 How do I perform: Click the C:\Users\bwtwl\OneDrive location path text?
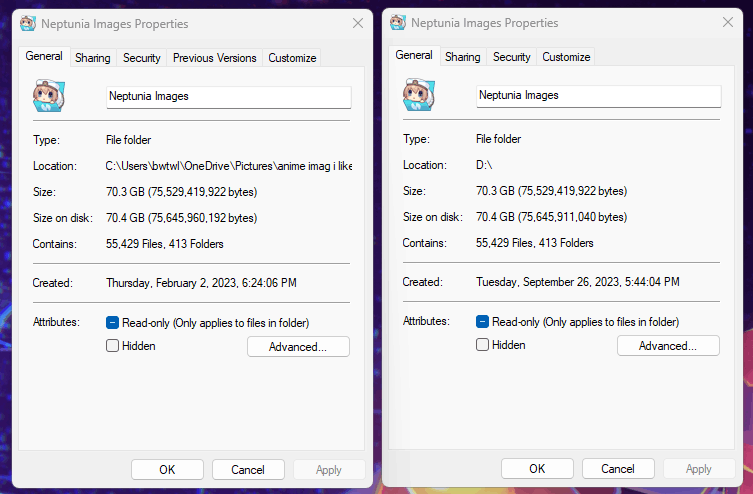[229, 166]
